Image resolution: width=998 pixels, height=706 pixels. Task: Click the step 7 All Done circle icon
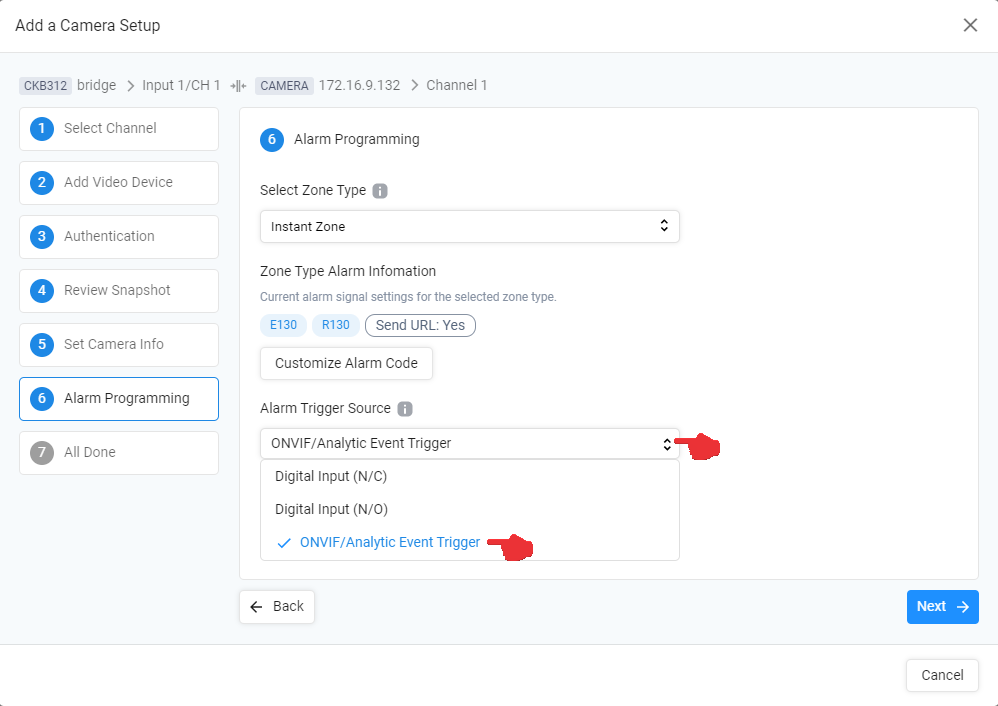(42, 453)
